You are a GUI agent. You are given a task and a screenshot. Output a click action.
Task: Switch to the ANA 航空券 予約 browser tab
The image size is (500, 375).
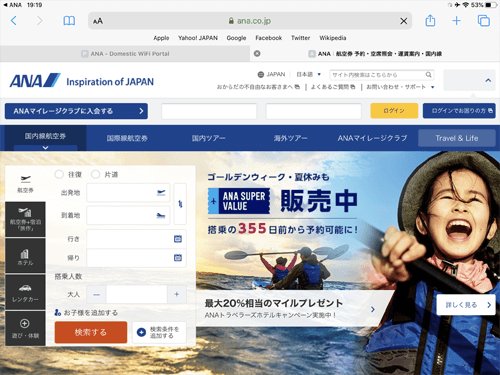click(x=375, y=54)
